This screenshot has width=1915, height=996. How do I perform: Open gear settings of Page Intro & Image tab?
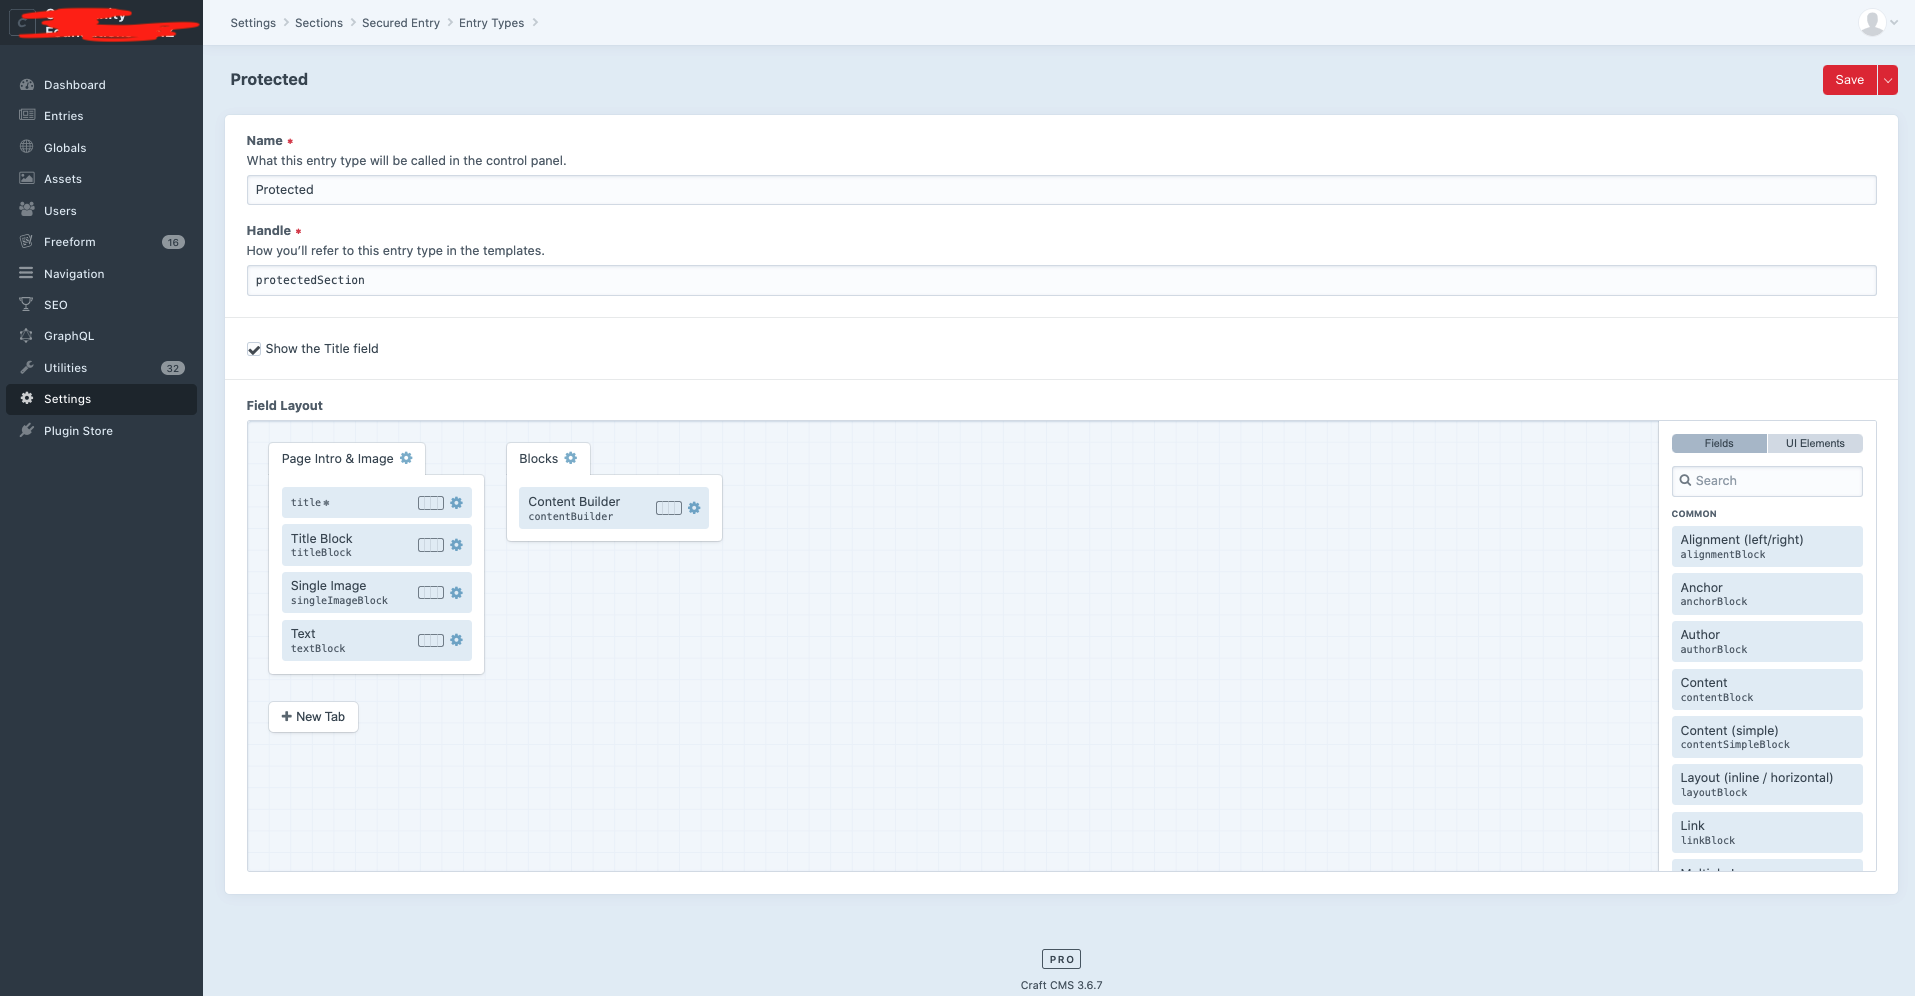coord(406,458)
